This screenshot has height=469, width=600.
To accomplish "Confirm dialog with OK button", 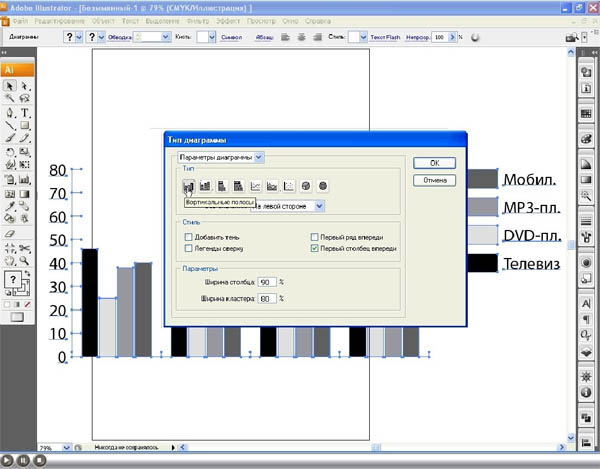I will click(x=434, y=162).
